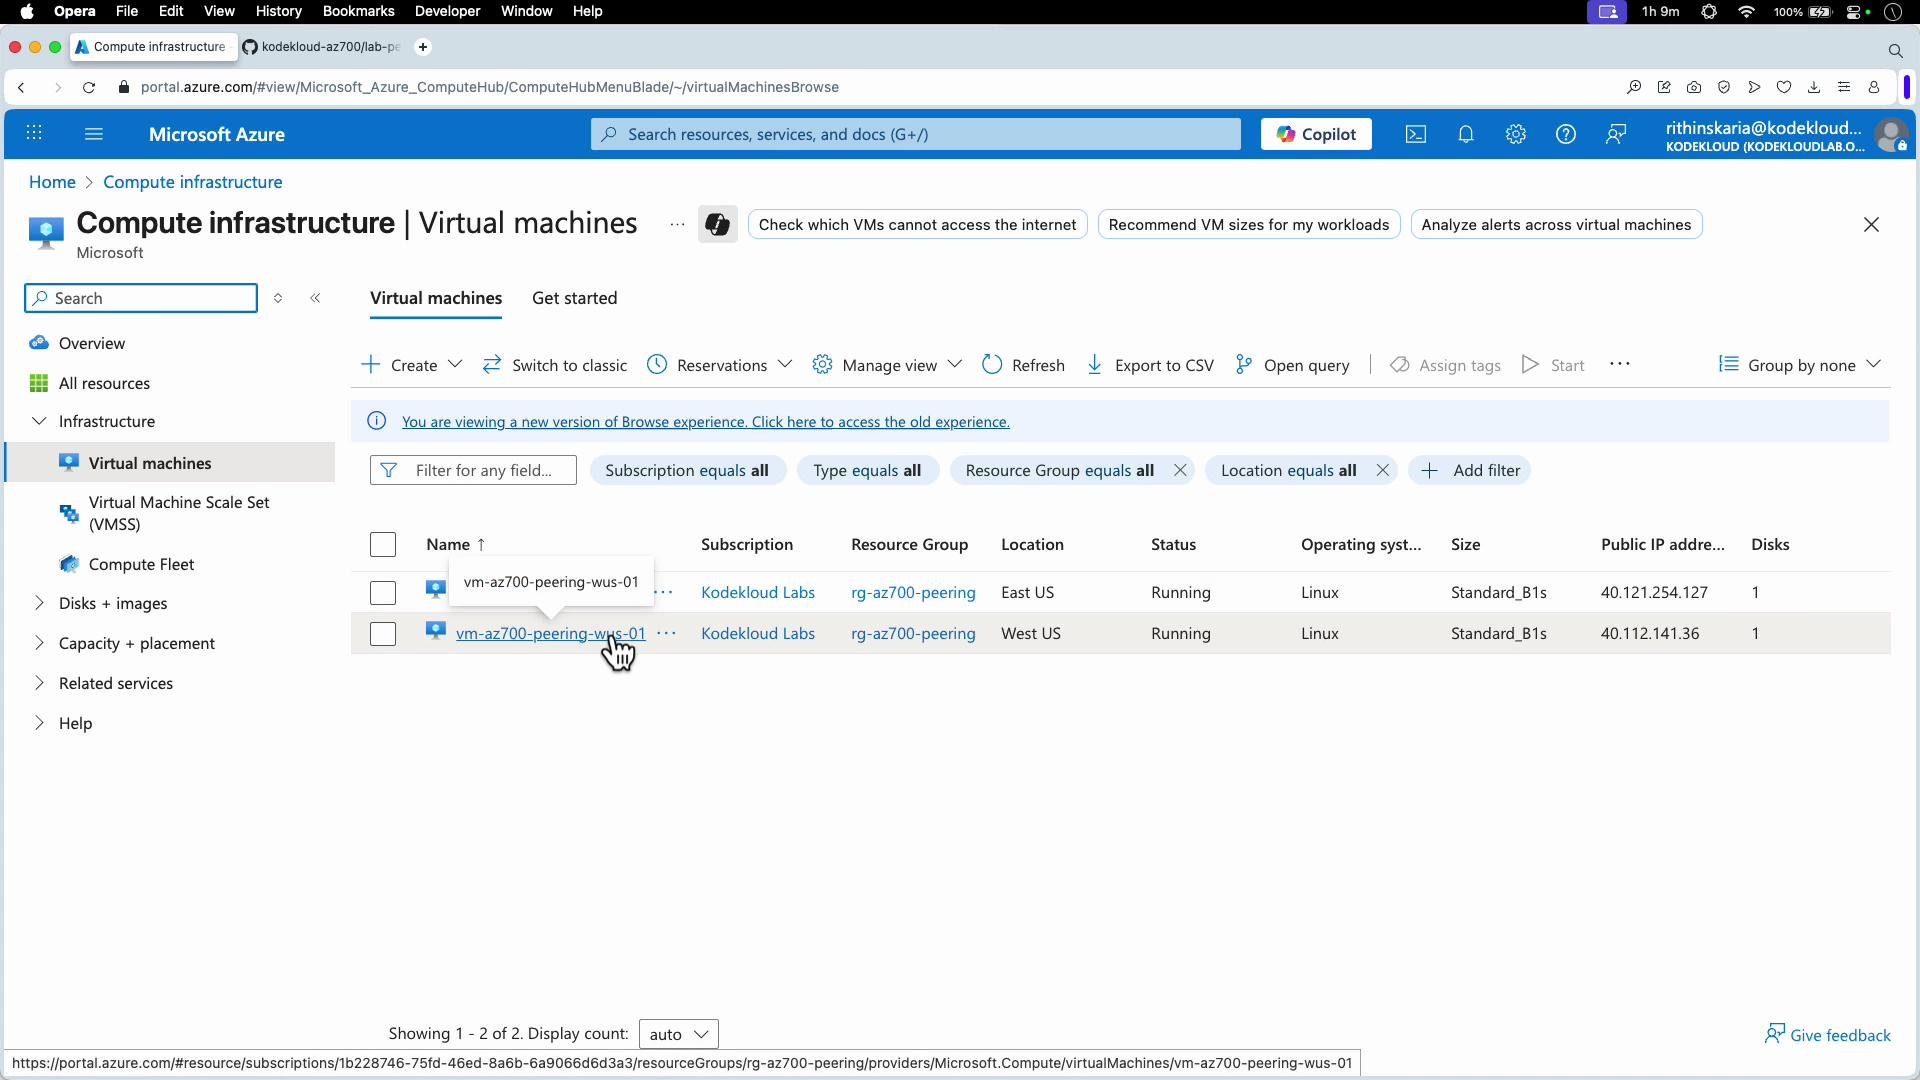Image resolution: width=1920 pixels, height=1080 pixels.
Task: Open Cloud Shell from the header
Action: [1416, 134]
